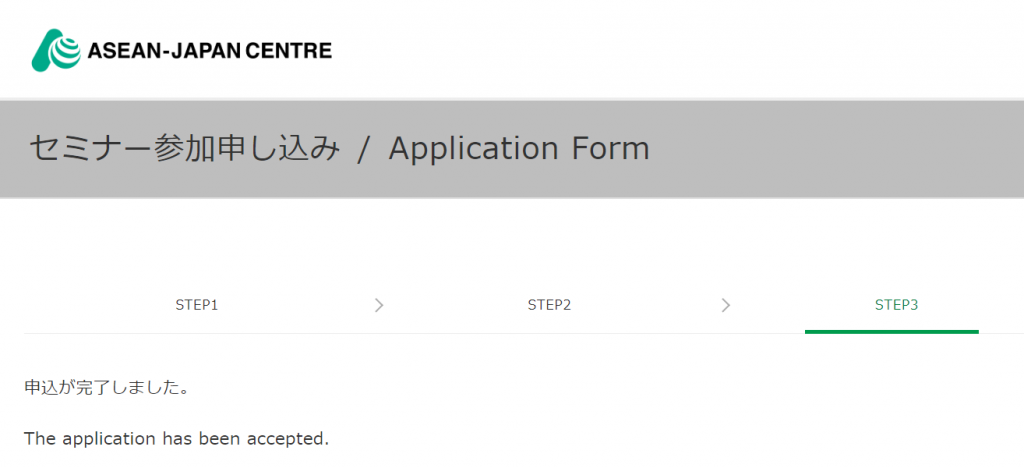This screenshot has width=1024, height=468.
Task: Click the right chevron after STEP2
Action: tap(726, 305)
